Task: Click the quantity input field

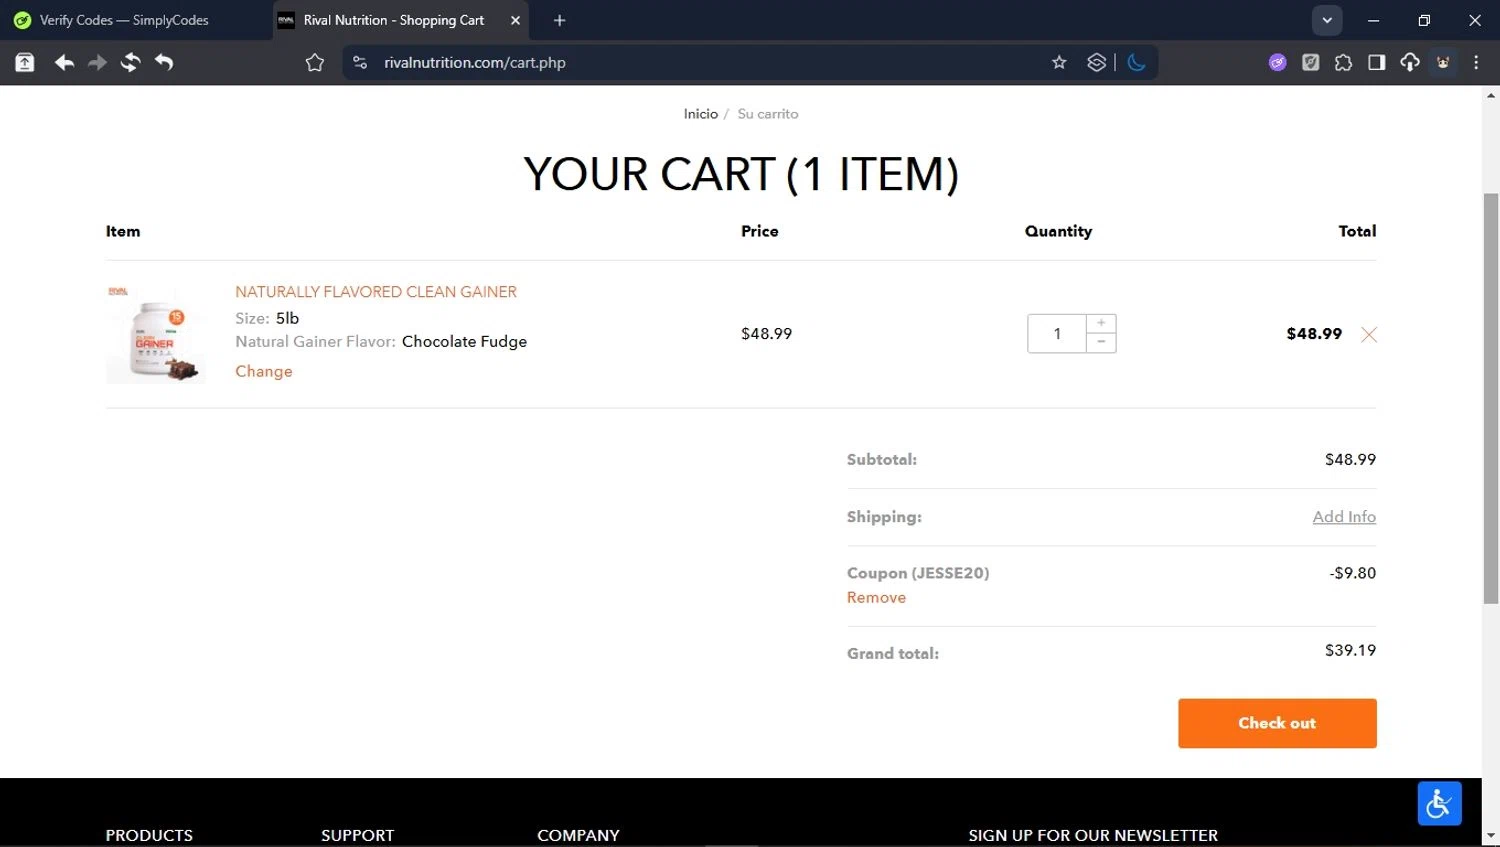Action: pyautogui.click(x=1056, y=334)
